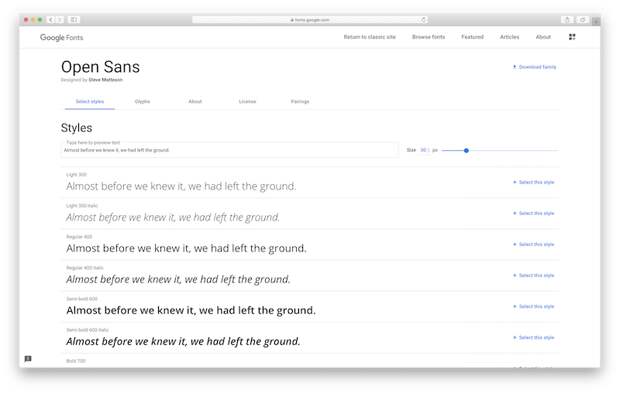This screenshot has height=393, width=620.
Task: Switch to the License tab
Action: 247,102
